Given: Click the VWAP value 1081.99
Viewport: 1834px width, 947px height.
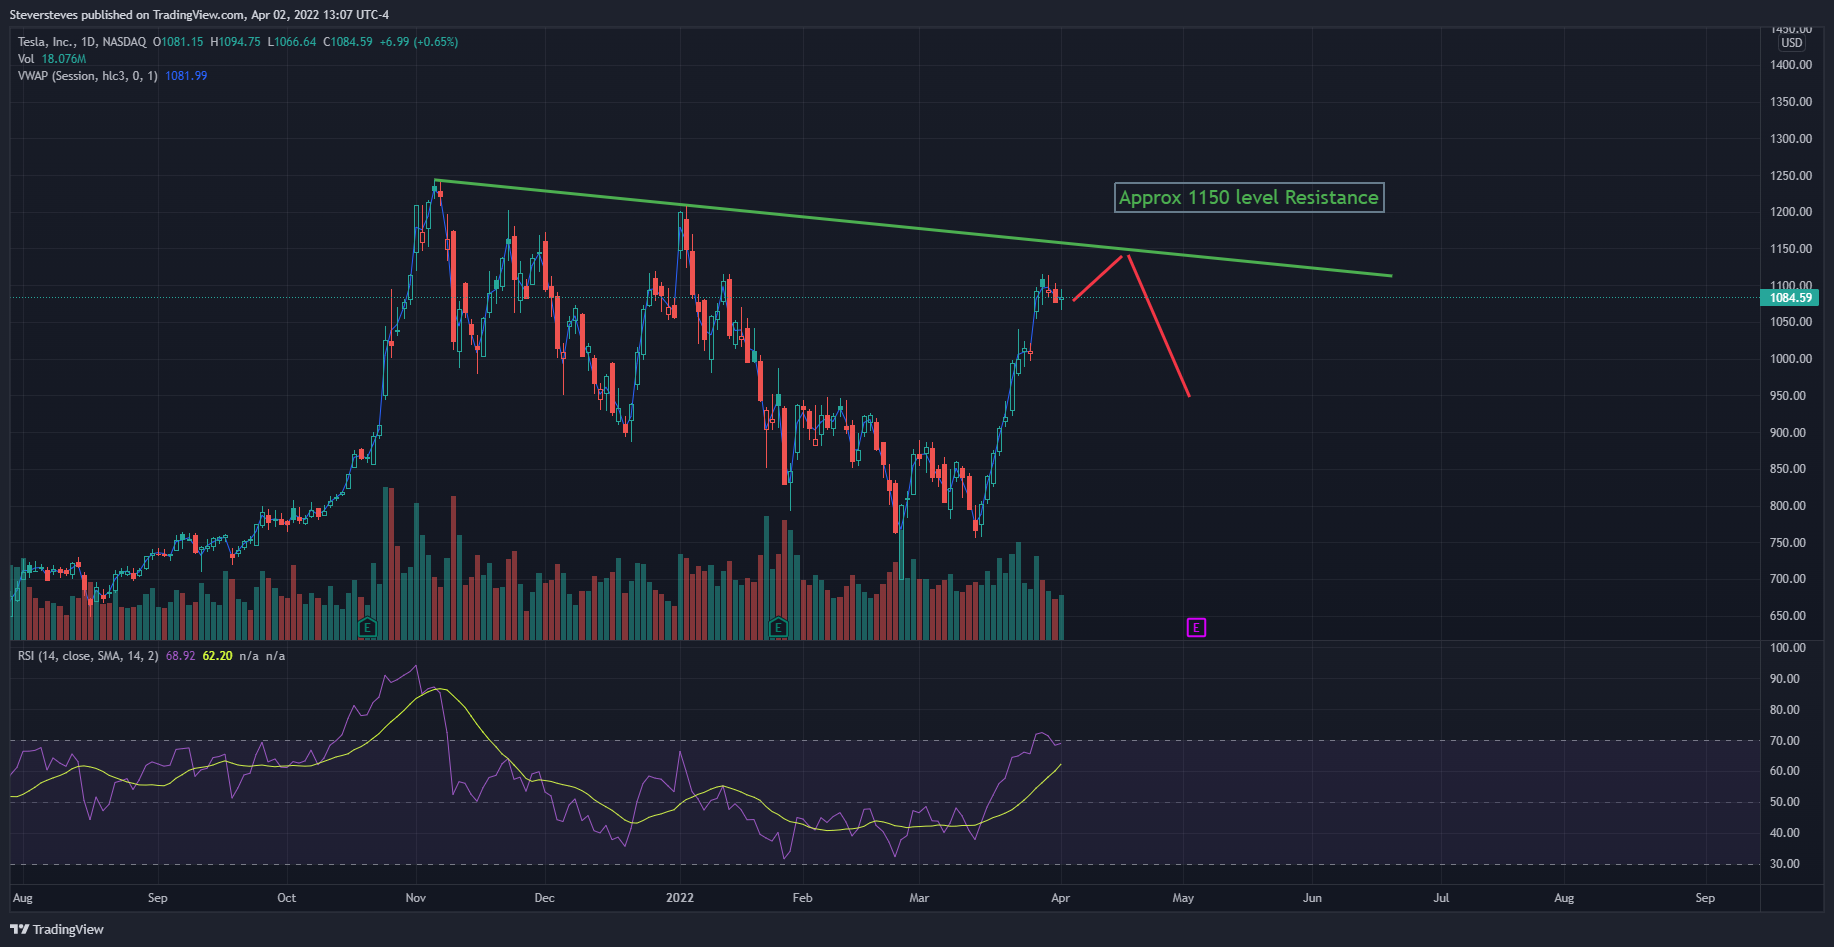Looking at the screenshot, I should point(186,76).
